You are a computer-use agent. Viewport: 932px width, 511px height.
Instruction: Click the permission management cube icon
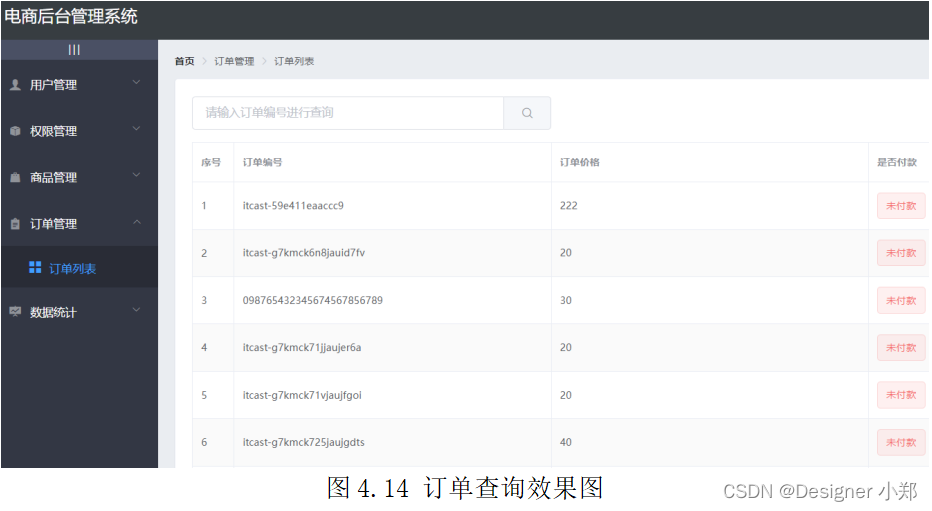click(x=15, y=131)
